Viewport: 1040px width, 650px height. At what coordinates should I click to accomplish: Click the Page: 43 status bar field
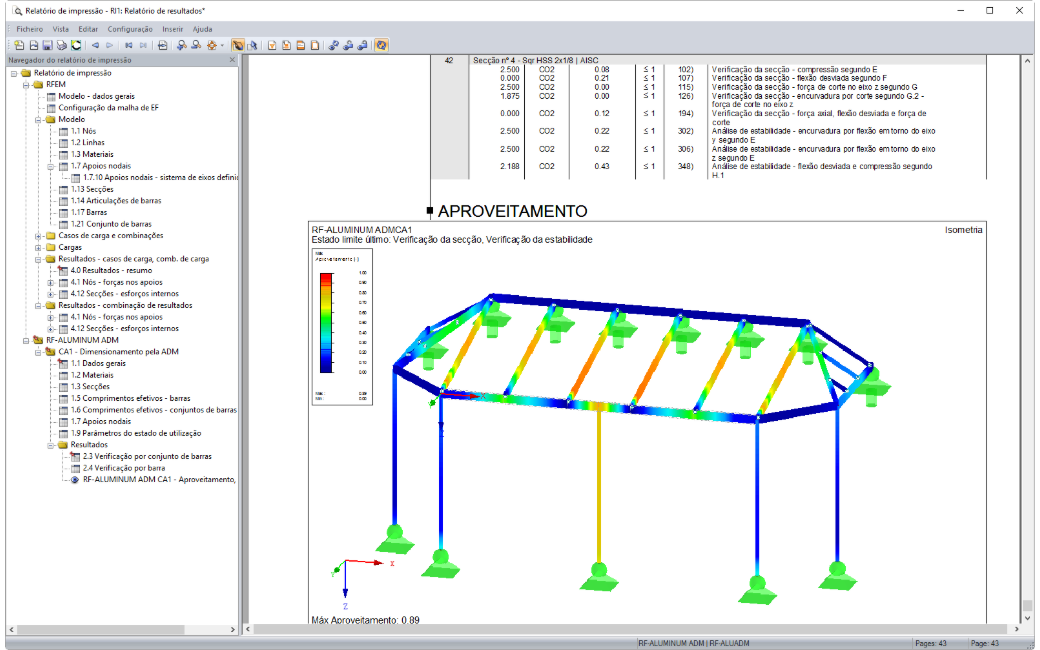coord(985,643)
